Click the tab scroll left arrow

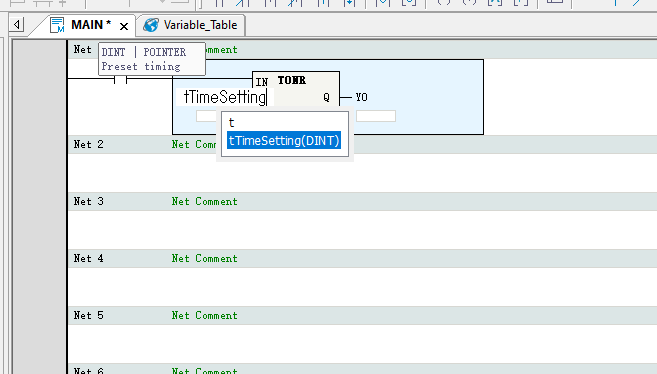(17, 24)
